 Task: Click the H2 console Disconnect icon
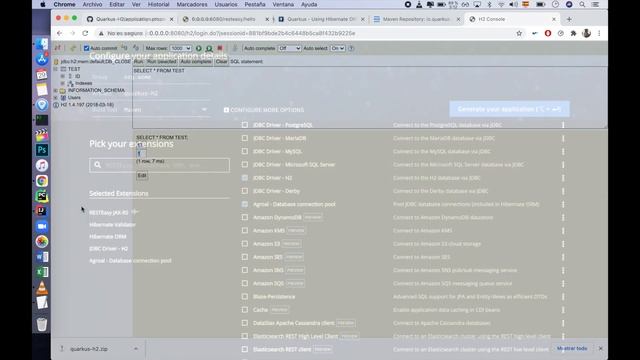(x=58, y=48)
